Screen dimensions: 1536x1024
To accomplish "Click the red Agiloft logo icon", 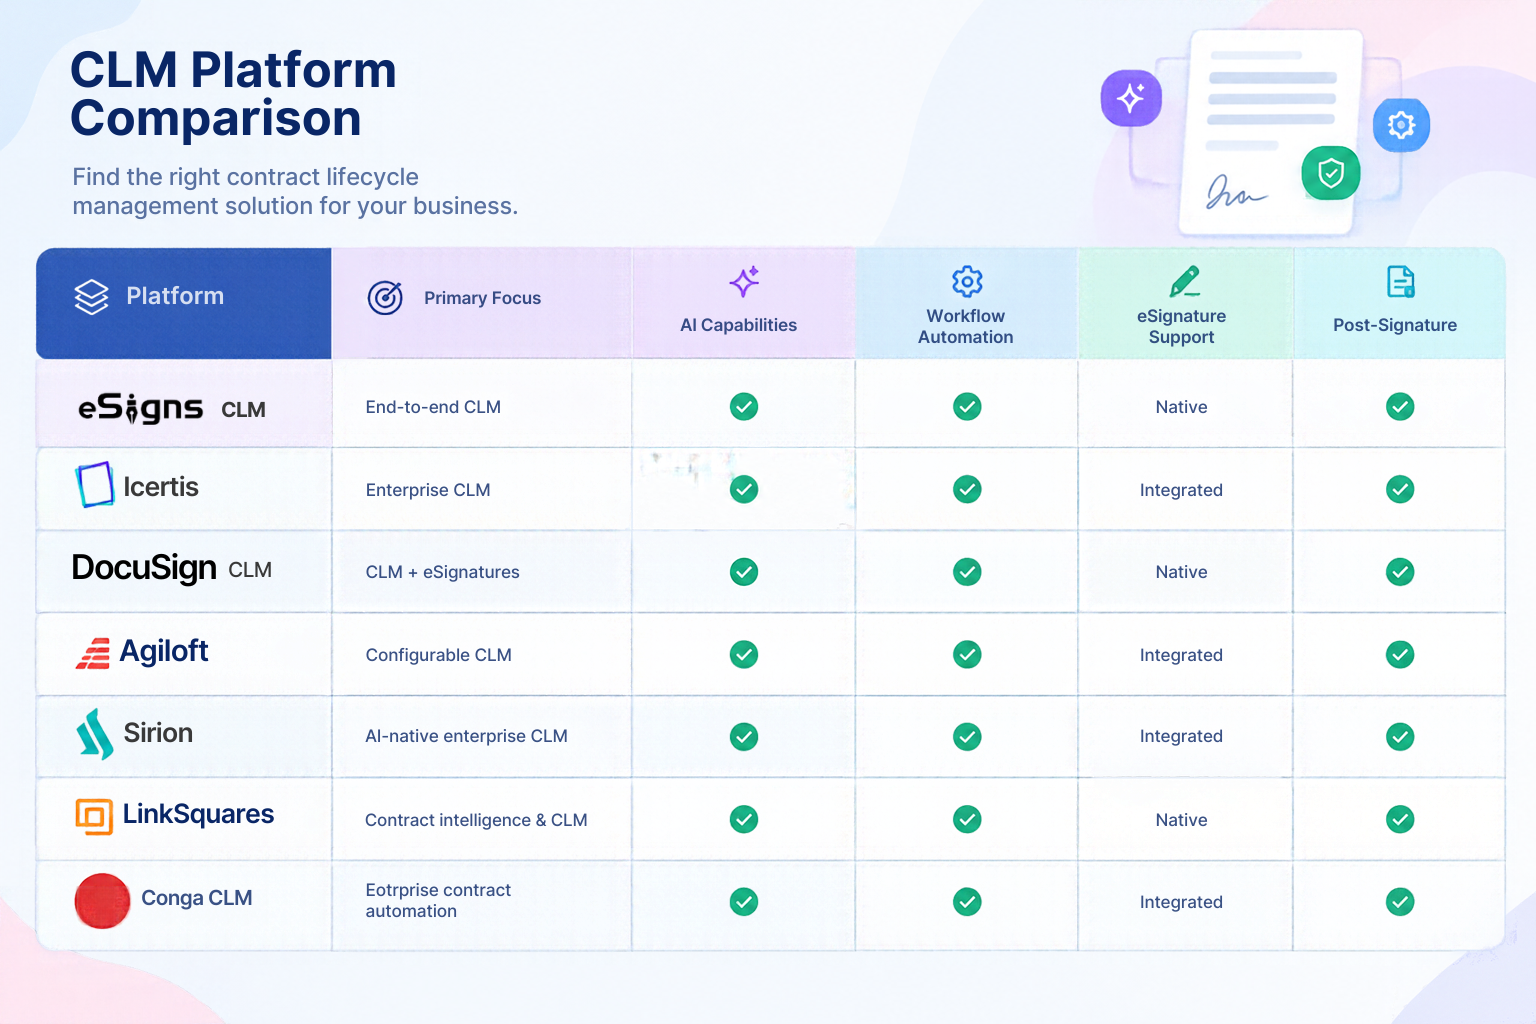I will 93,653.
